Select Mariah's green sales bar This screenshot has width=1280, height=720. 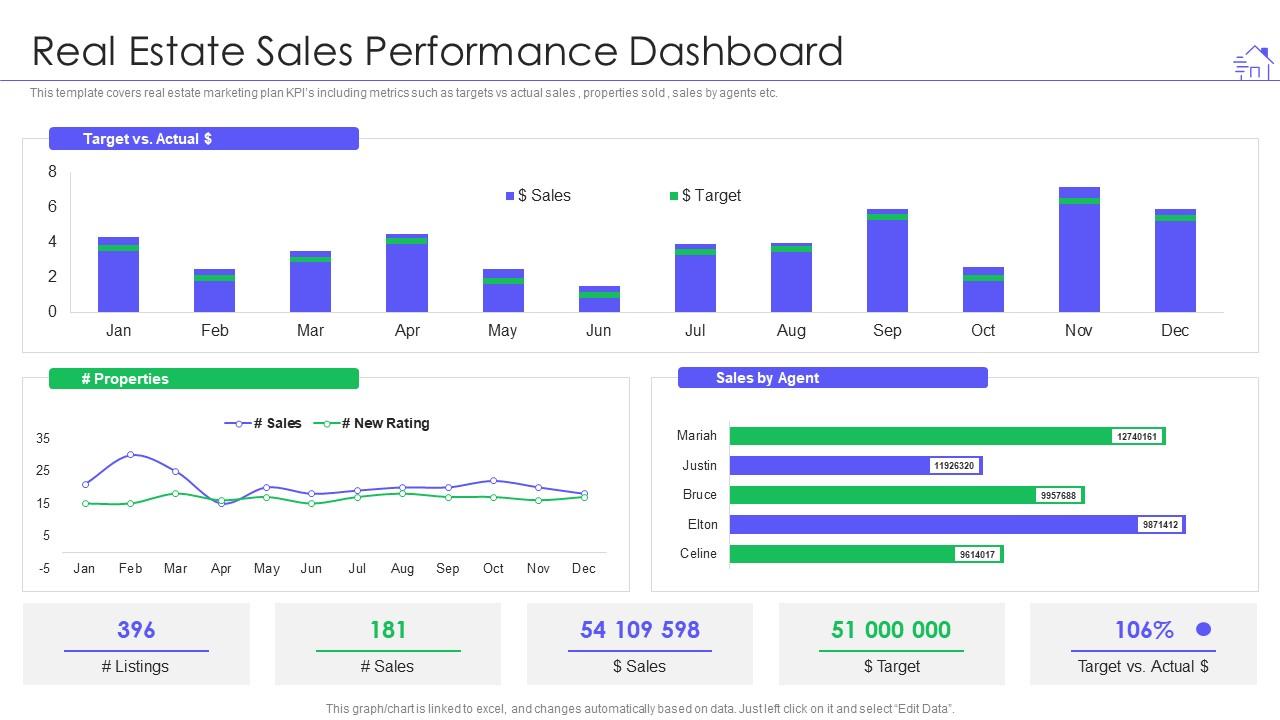920,436
